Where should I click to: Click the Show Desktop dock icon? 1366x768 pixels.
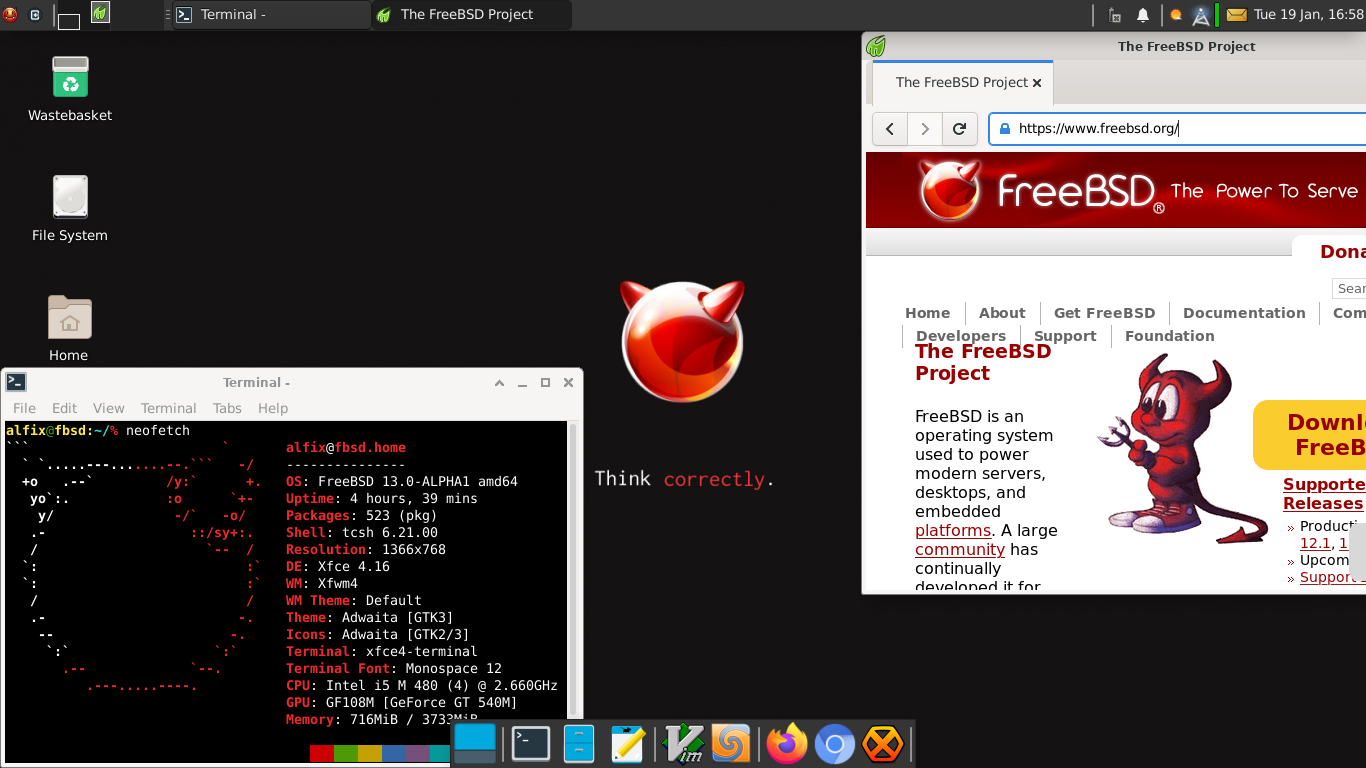(475, 744)
